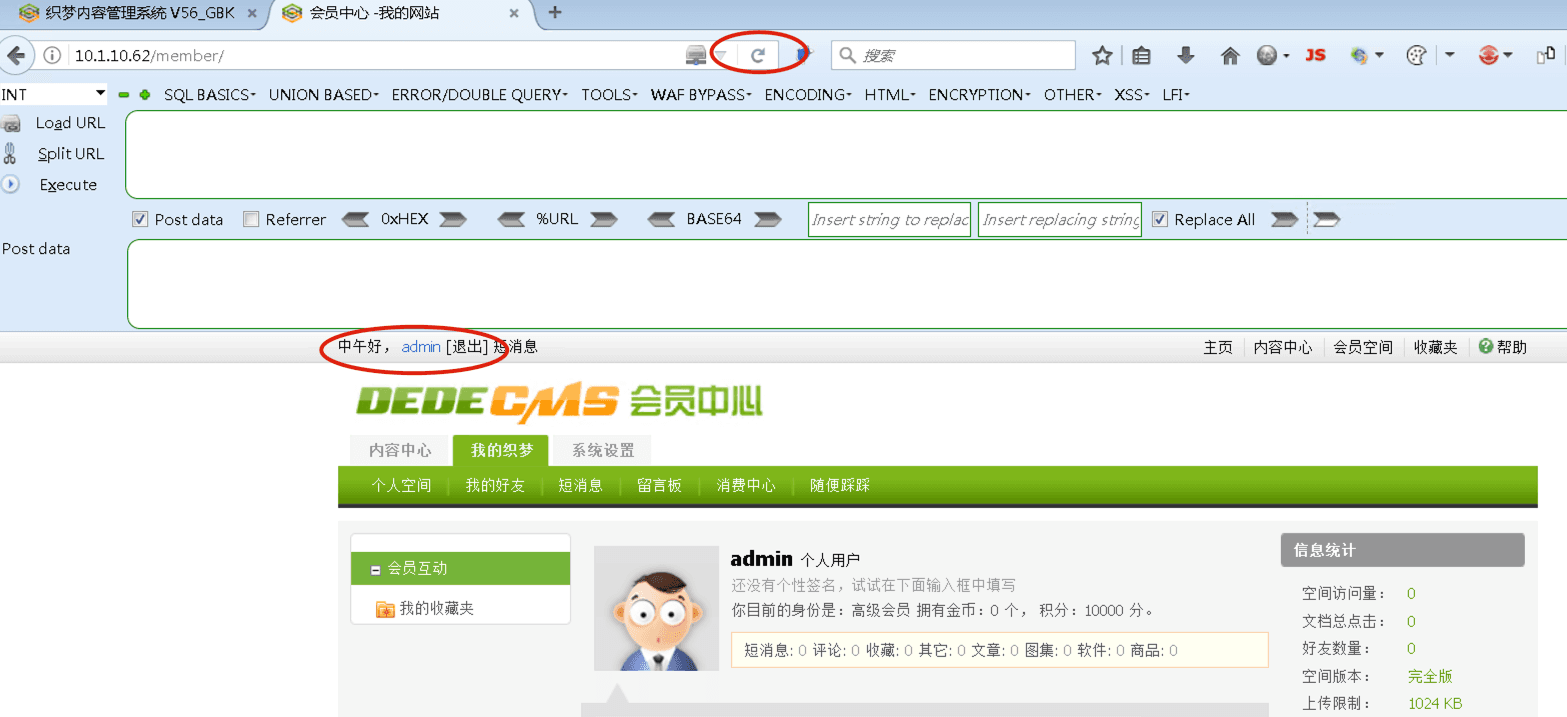The width and height of the screenshot is (1567, 717).
Task: Switch to the 织梦内容管理系统 browser tab
Action: point(138,14)
